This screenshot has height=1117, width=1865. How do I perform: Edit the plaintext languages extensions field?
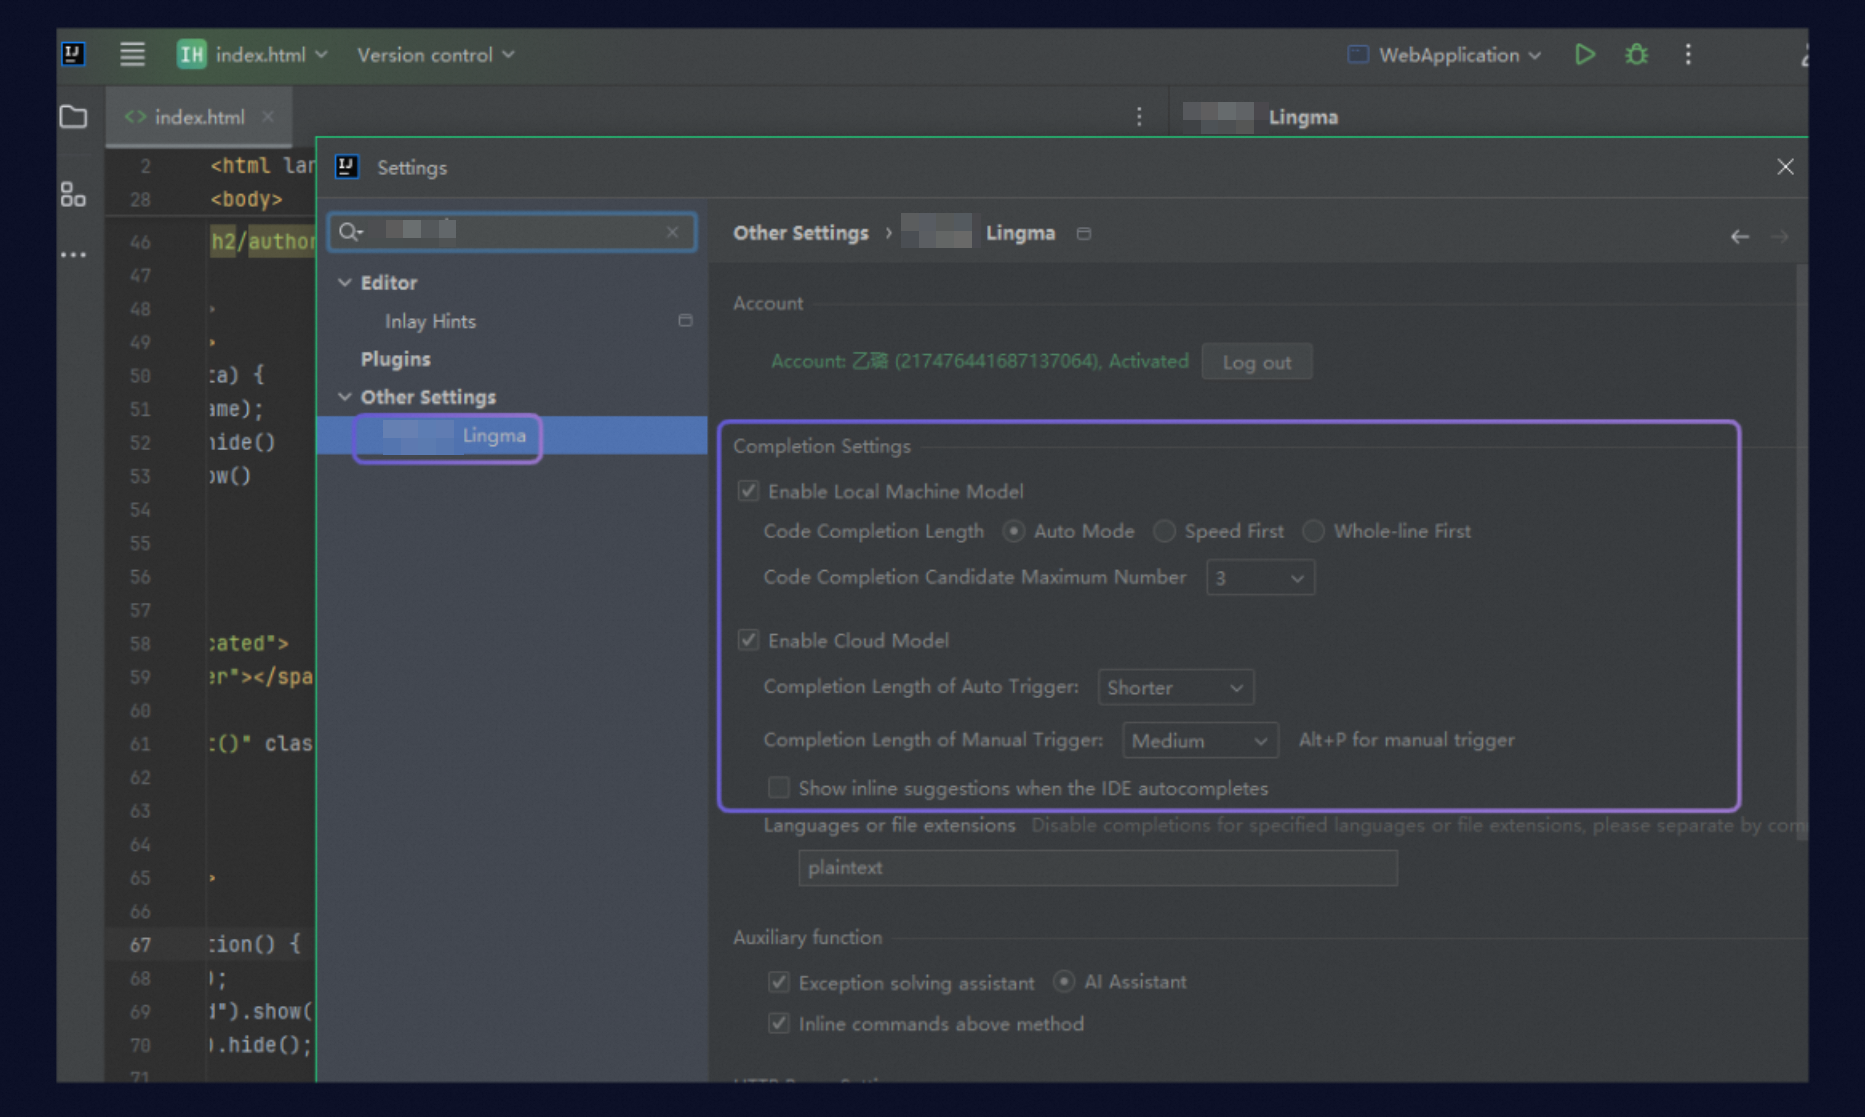coord(1097,868)
